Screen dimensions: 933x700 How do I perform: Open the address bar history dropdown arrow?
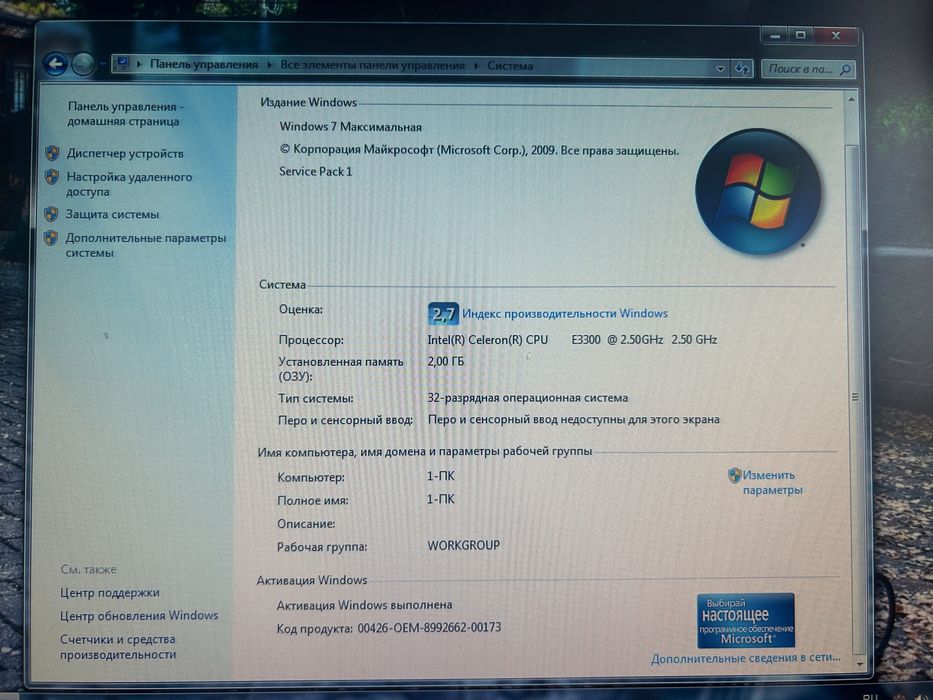pyautogui.click(x=720, y=68)
